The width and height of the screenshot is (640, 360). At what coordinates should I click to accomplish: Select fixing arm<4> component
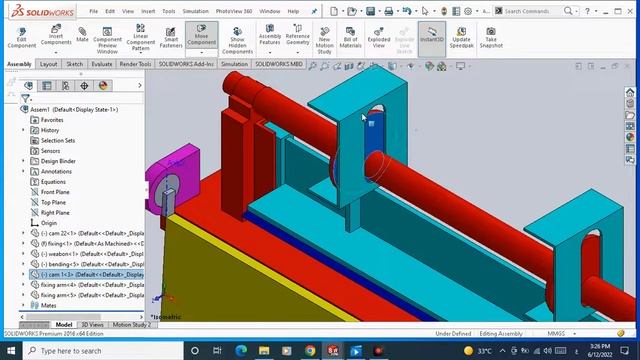pyautogui.click(x=92, y=284)
